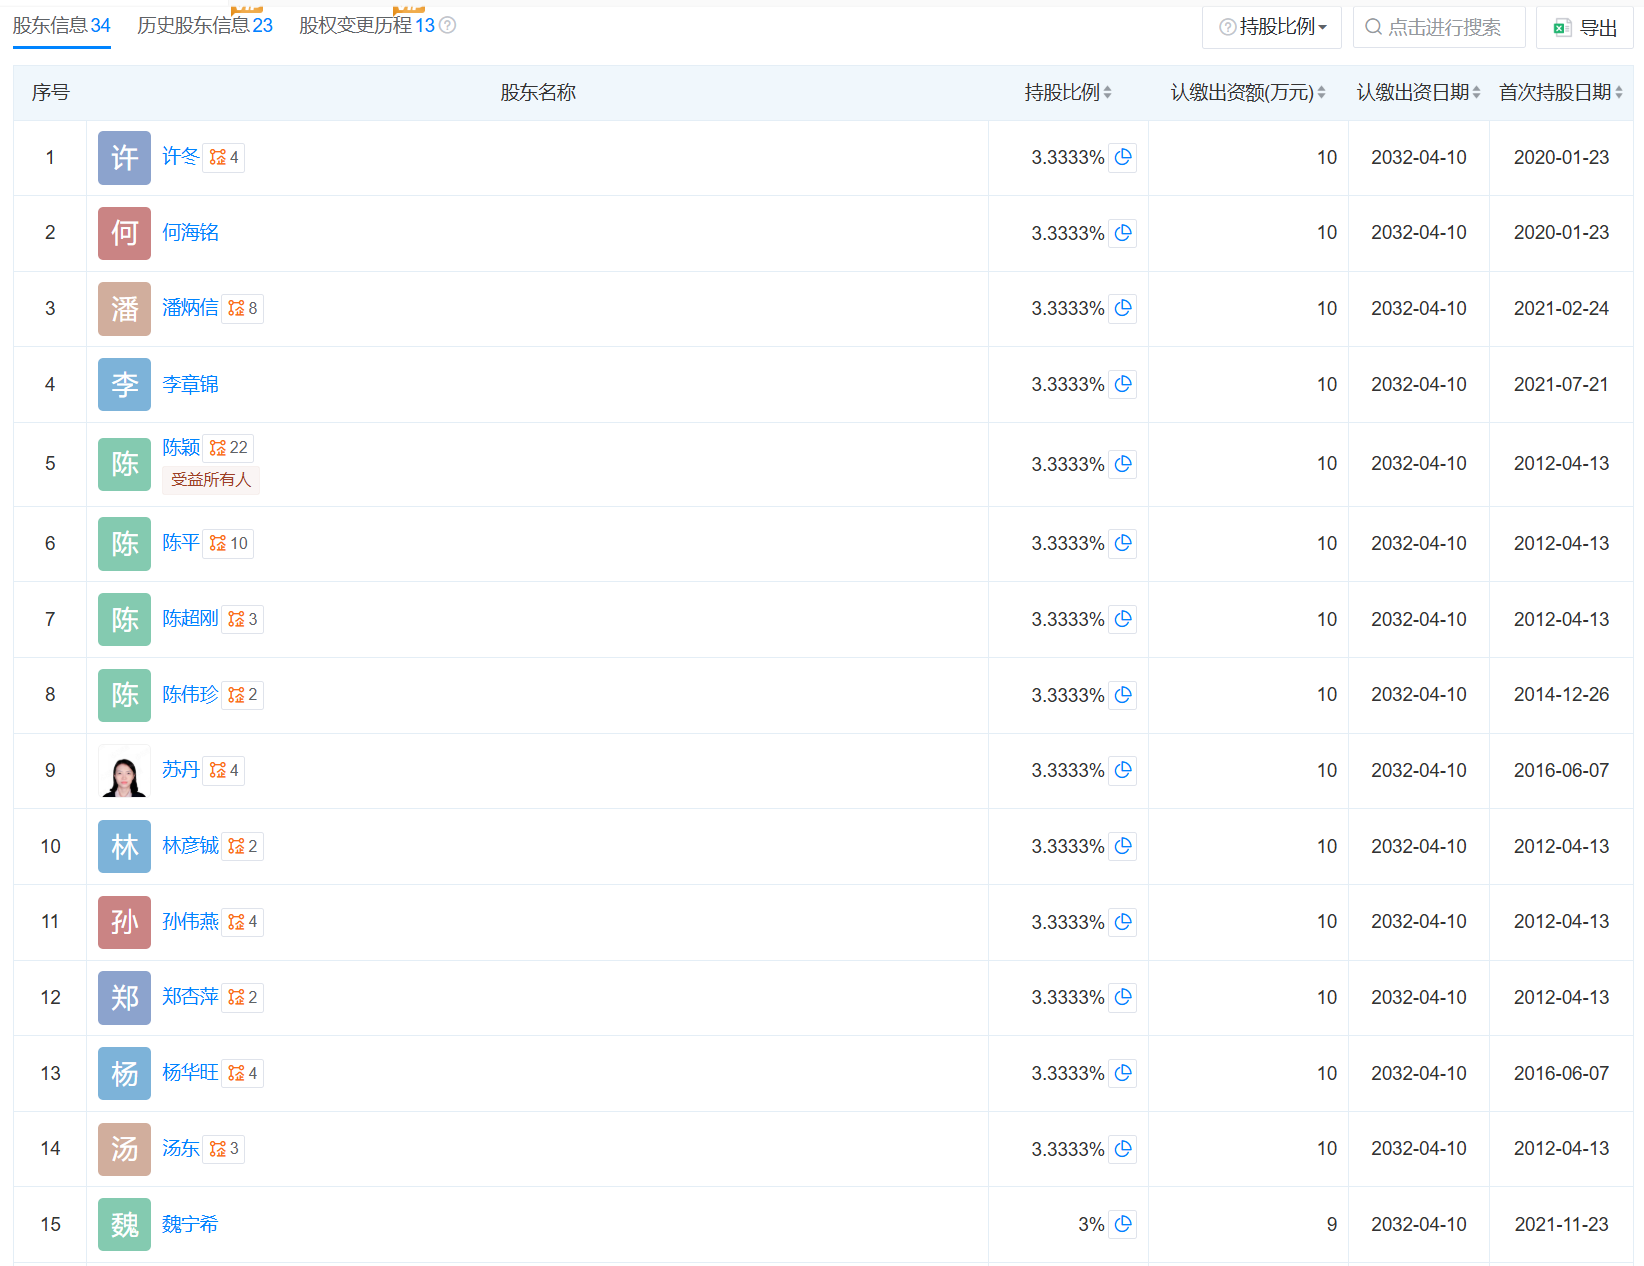The image size is (1644, 1266).
Task: Click the 点击进行搜索 search field
Action: [1443, 28]
